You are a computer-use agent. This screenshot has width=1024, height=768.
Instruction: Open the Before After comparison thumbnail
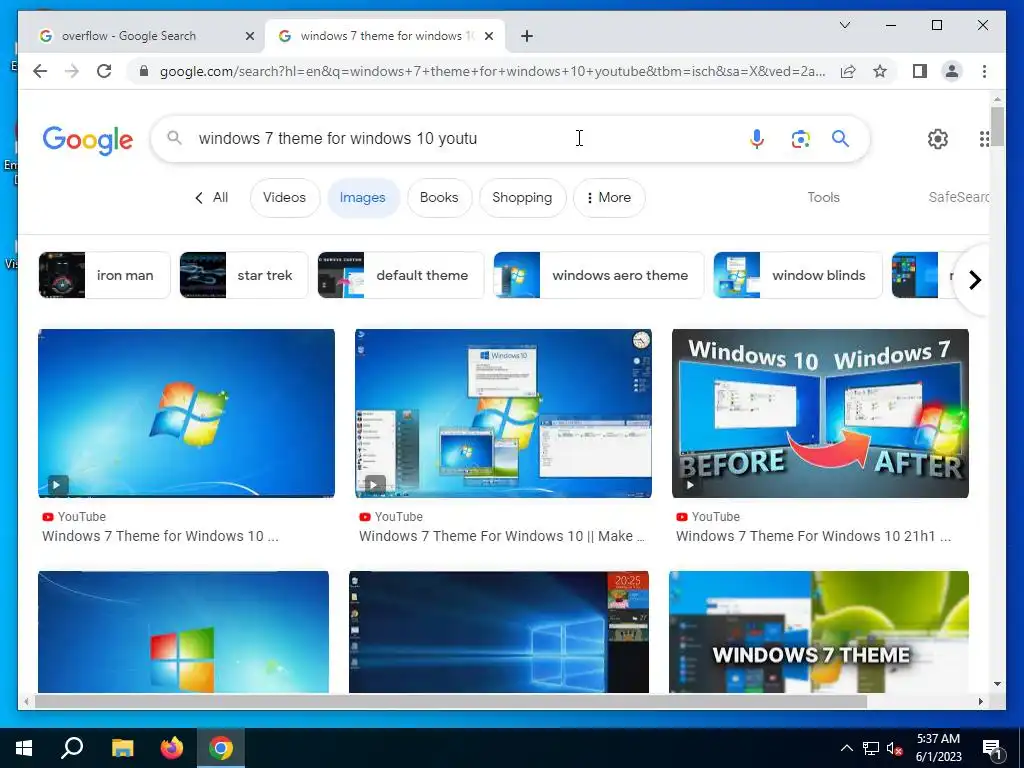(820, 413)
